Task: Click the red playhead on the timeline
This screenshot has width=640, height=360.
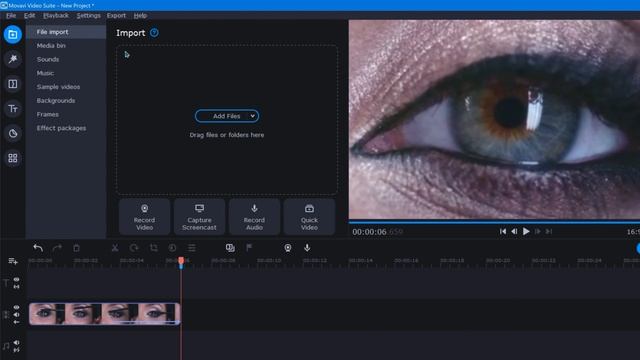Action: pyautogui.click(x=181, y=262)
